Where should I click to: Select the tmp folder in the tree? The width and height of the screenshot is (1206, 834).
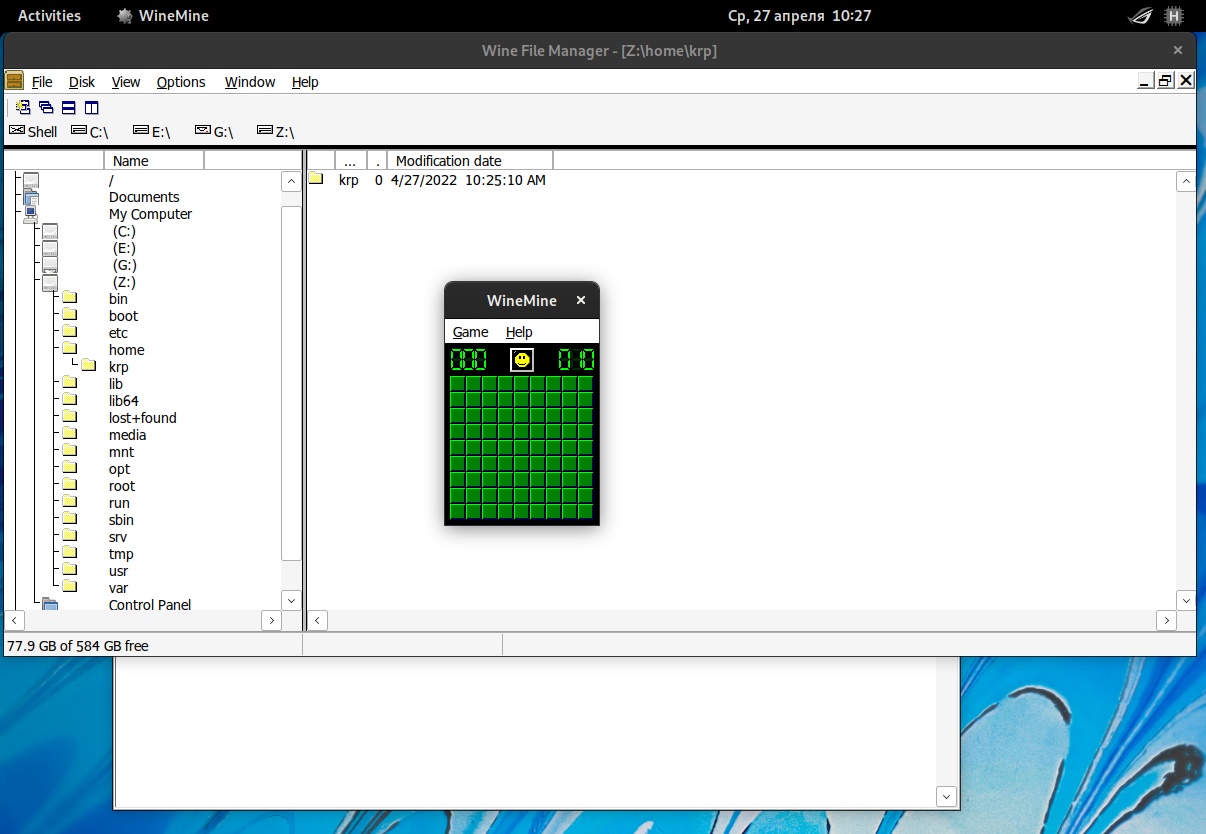pos(121,553)
